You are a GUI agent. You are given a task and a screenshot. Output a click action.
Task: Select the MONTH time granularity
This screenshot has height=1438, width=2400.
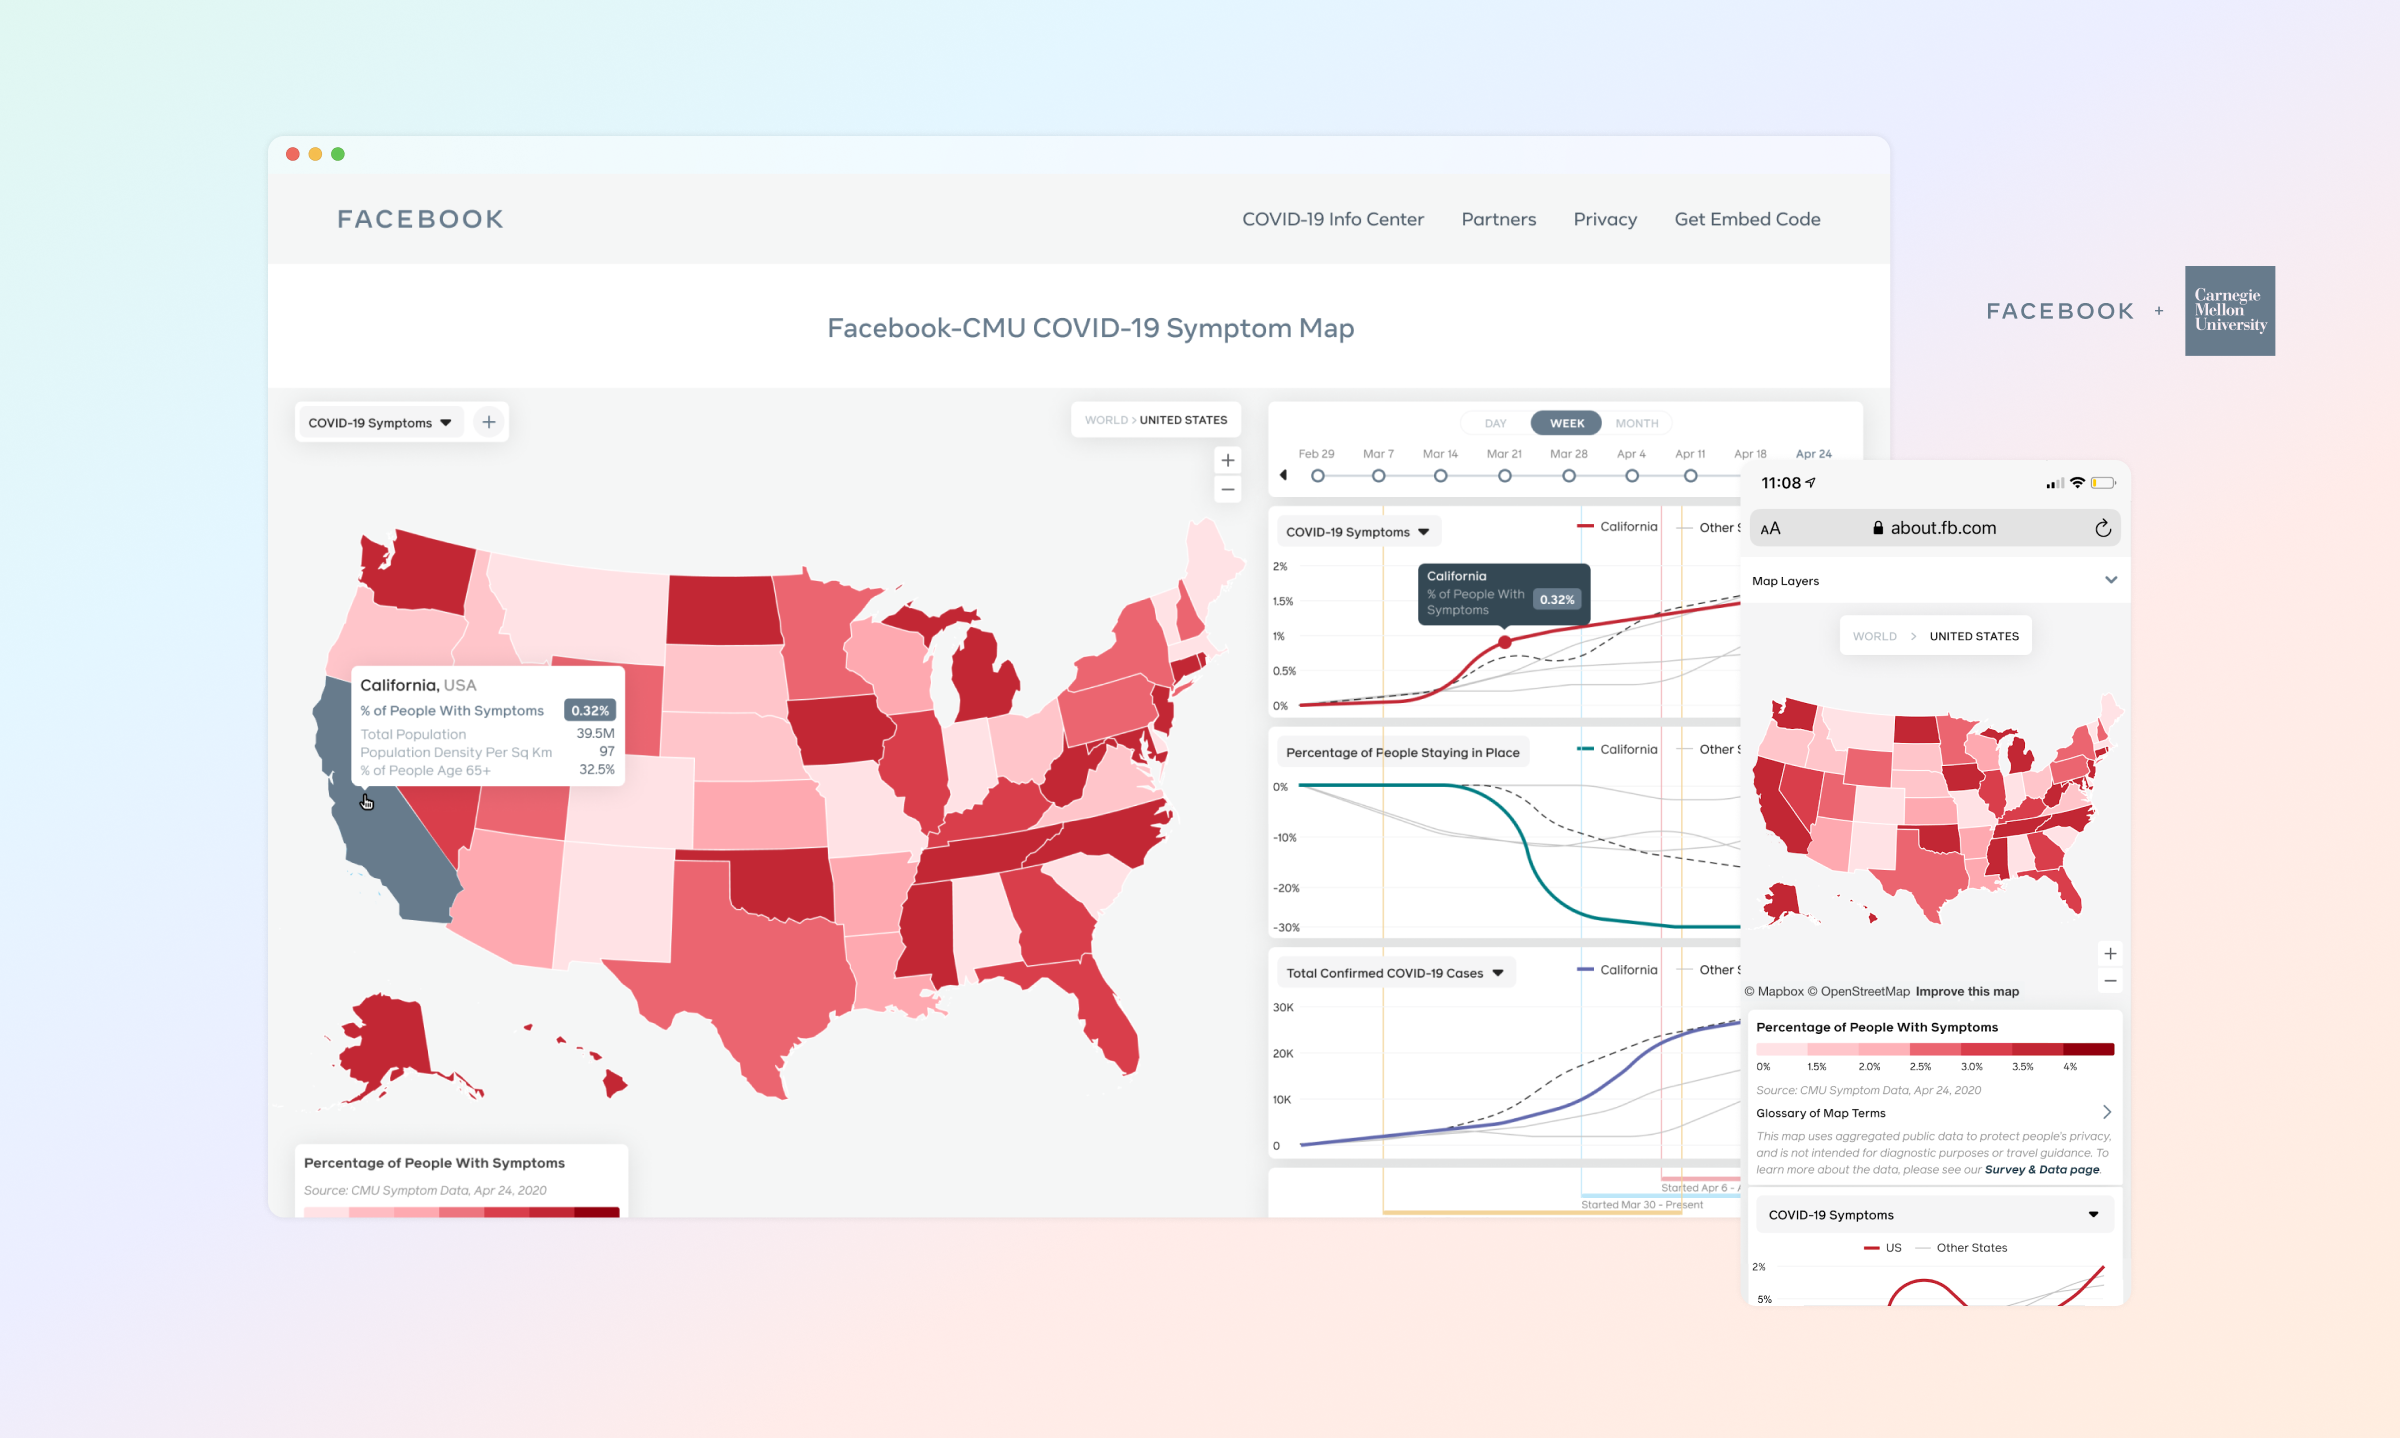tap(1636, 423)
